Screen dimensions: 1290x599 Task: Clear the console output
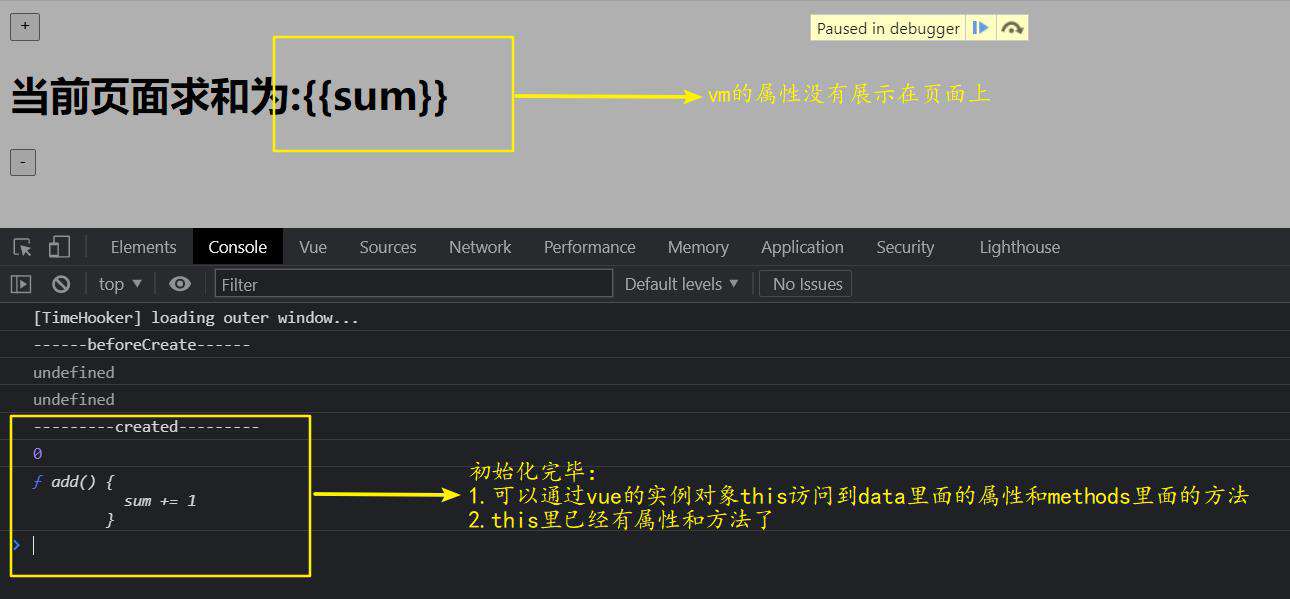[61, 284]
